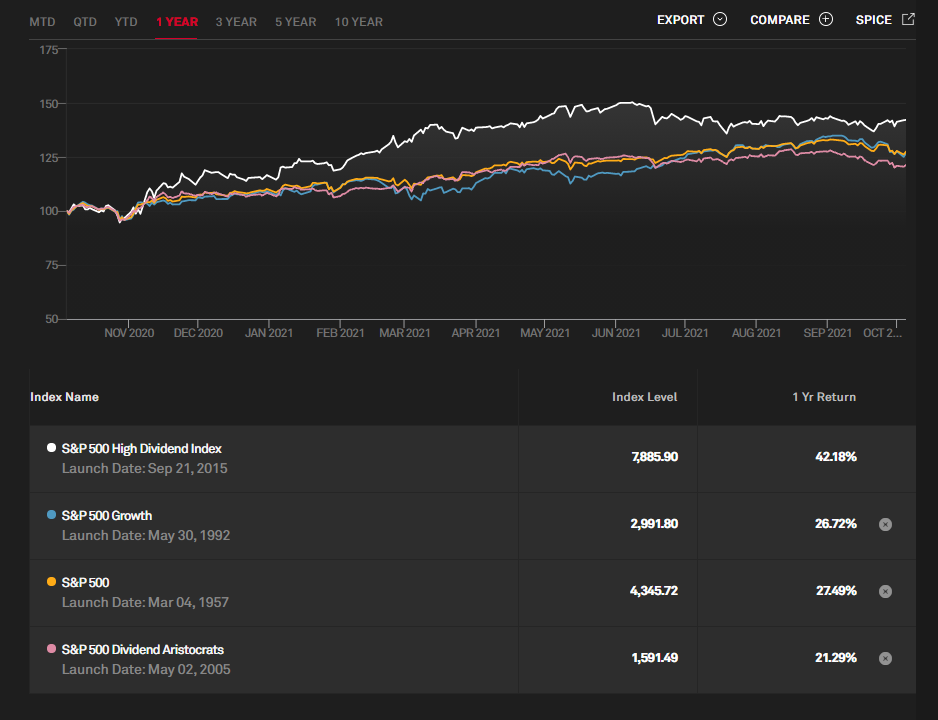Click the JUL 2021 axis label
938x720 pixels.
[685, 333]
